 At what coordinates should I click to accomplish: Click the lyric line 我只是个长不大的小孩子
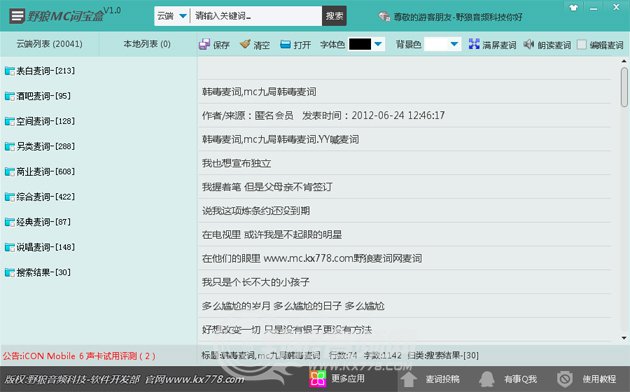click(256, 282)
